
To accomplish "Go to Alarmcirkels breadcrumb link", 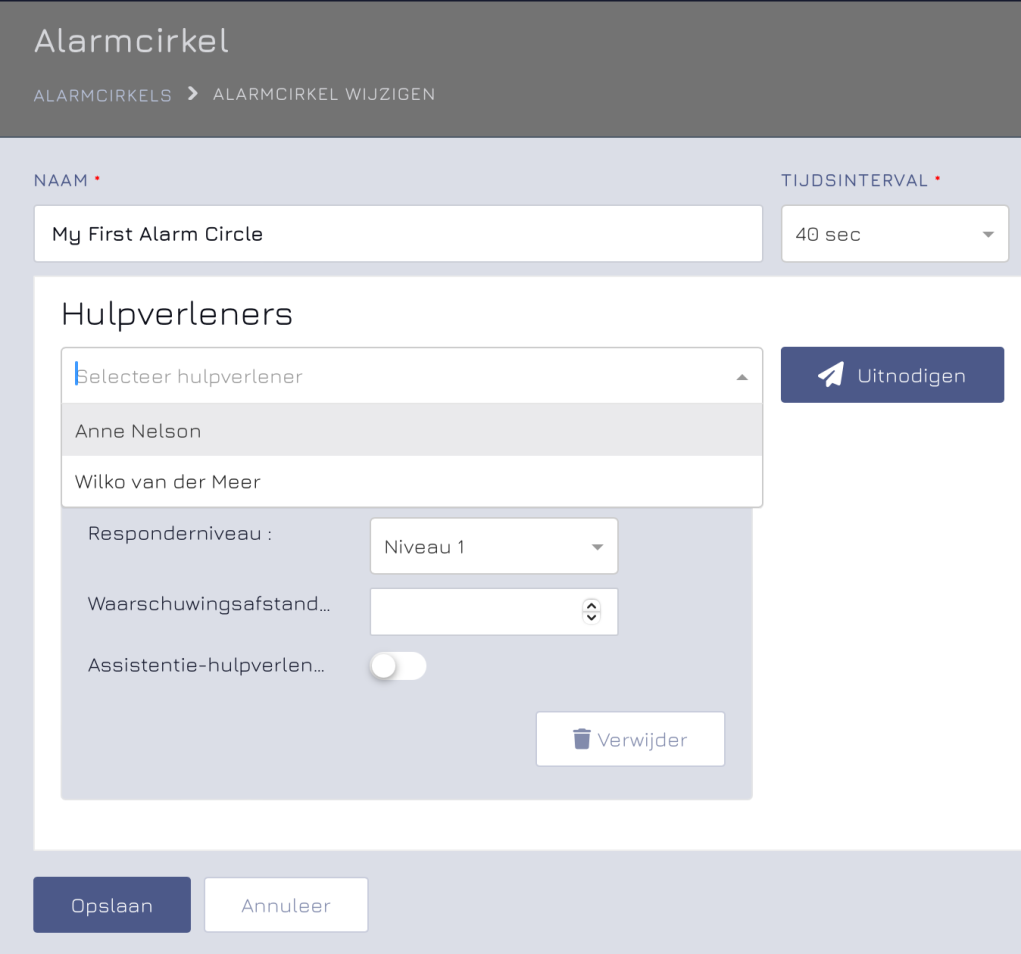I will [103, 95].
